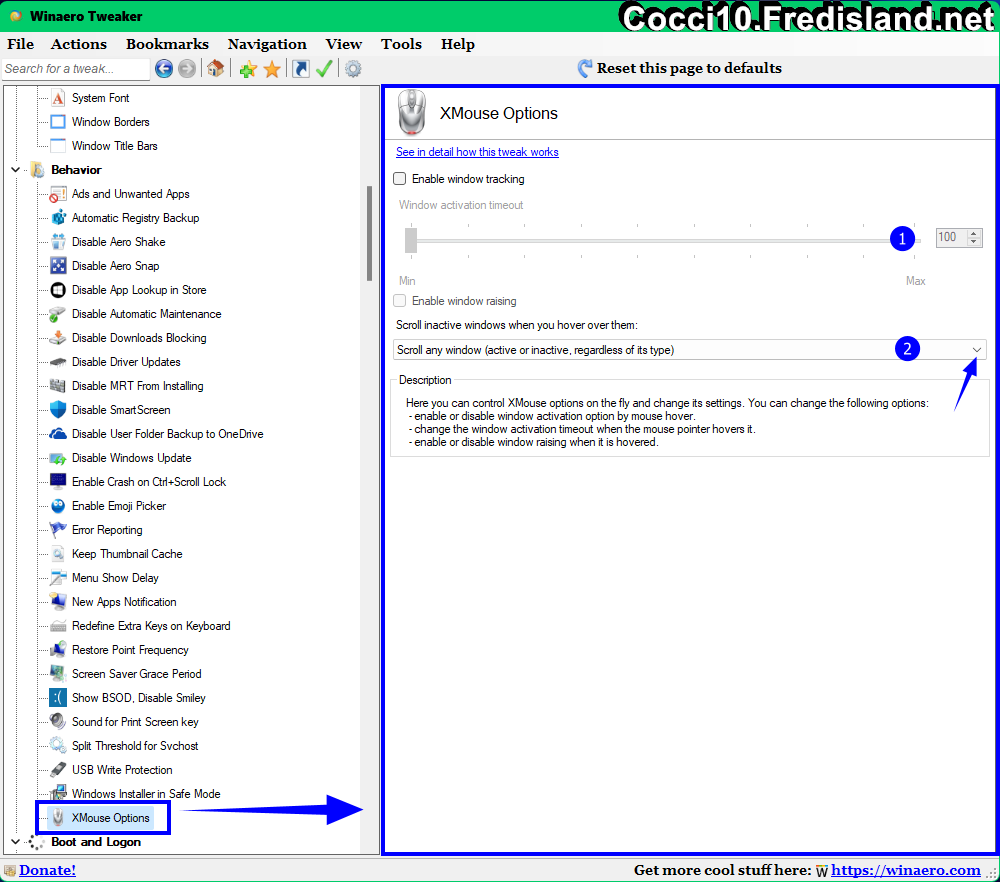Select Windows Installer in Safe Mode item
The width and height of the screenshot is (1000, 882).
pyautogui.click(x=146, y=794)
